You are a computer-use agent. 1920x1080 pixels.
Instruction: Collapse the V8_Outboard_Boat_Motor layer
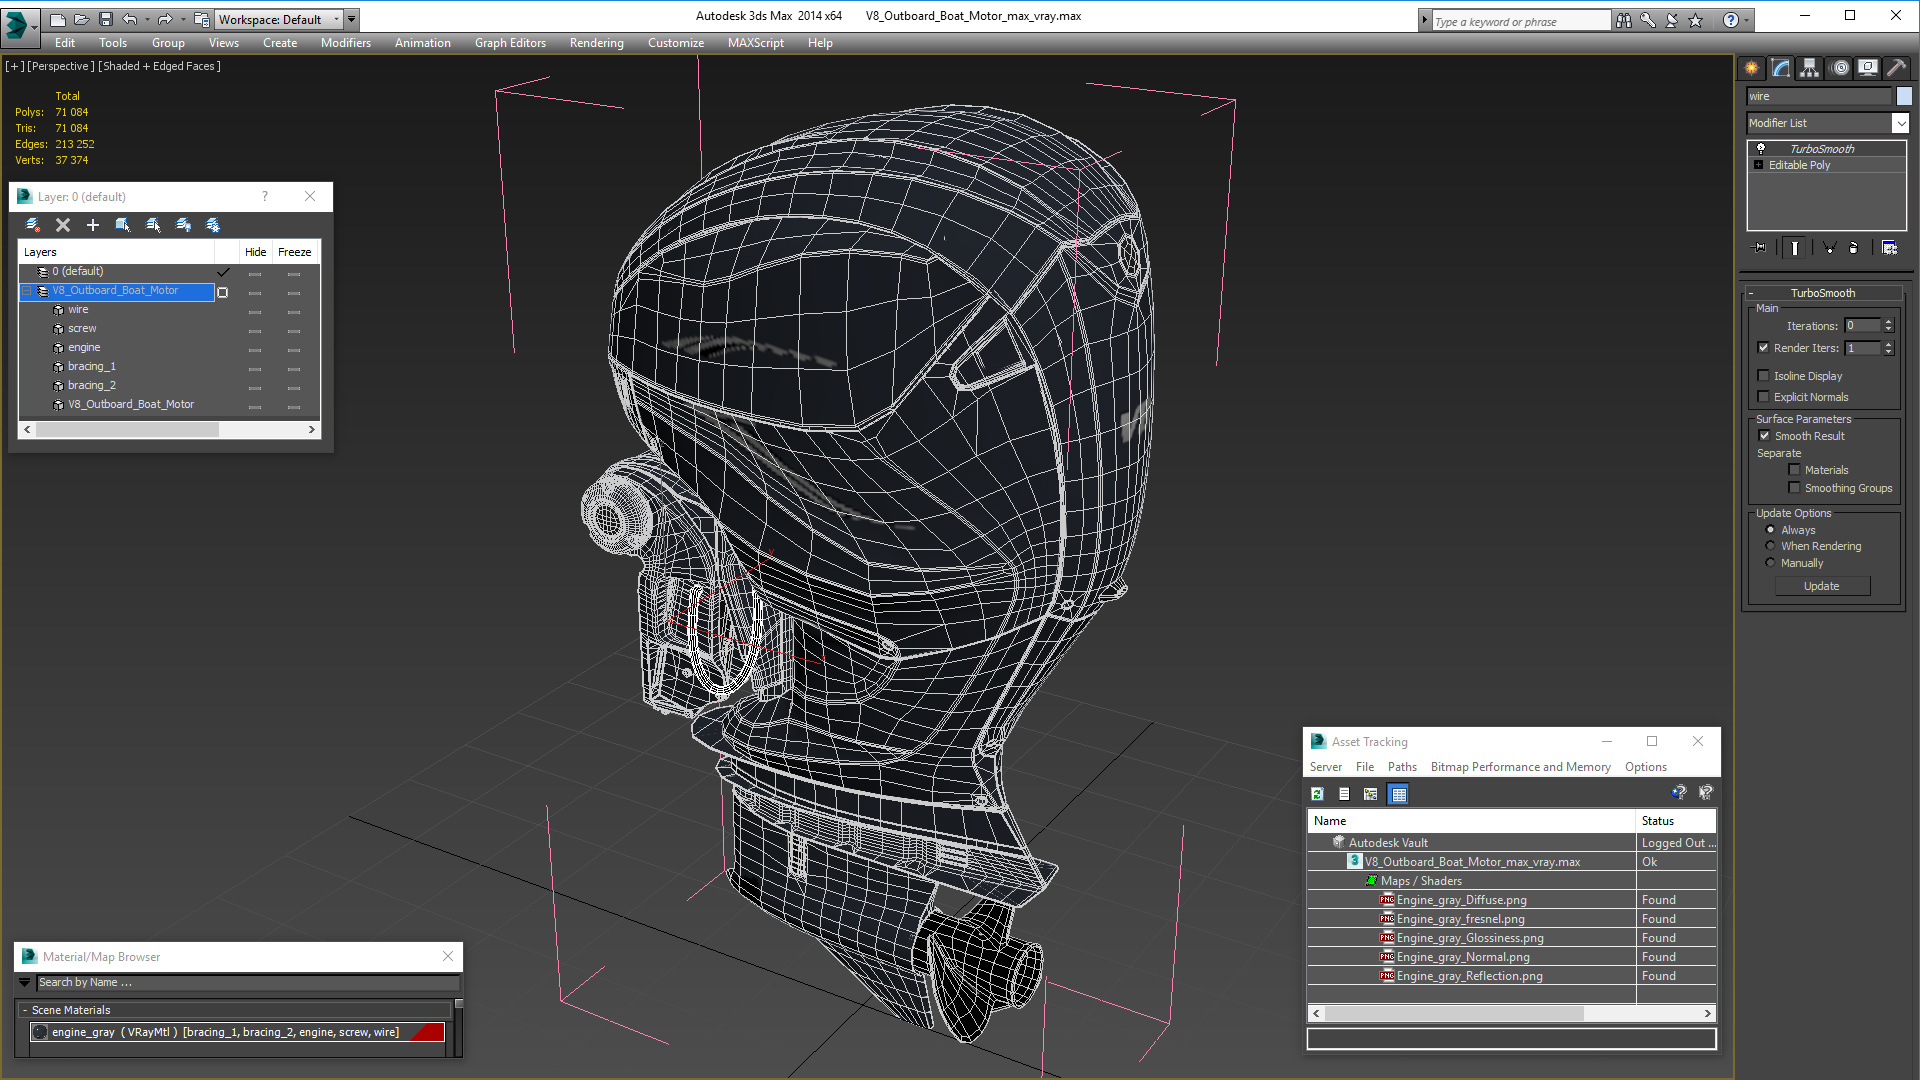pos(27,291)
